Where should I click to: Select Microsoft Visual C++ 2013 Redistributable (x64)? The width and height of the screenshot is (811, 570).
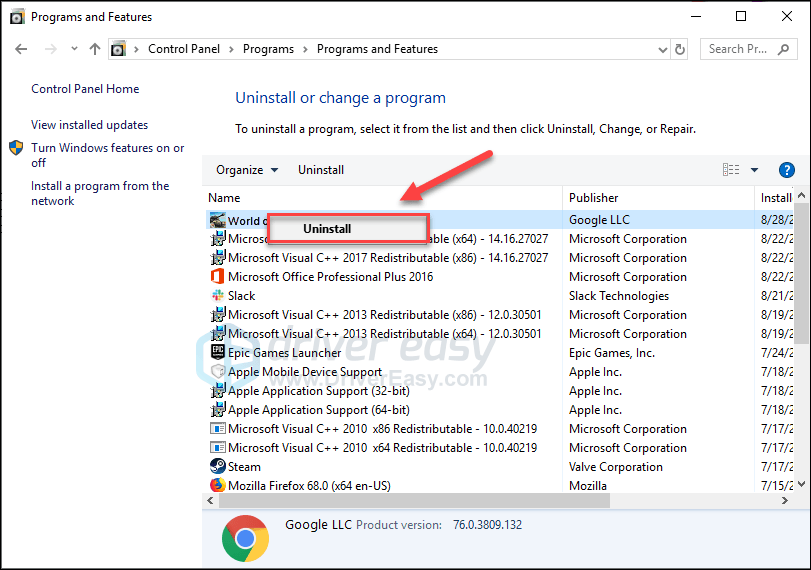[385, 334]
